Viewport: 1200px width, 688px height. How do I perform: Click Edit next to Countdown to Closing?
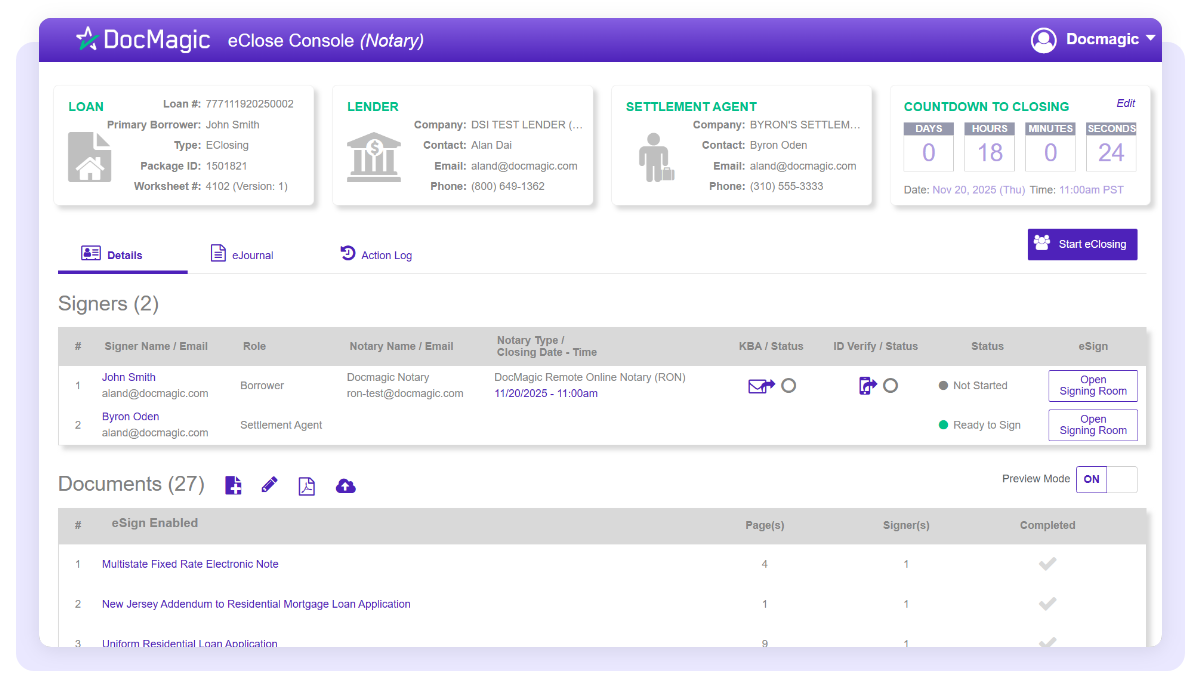tap(1126, 103)
